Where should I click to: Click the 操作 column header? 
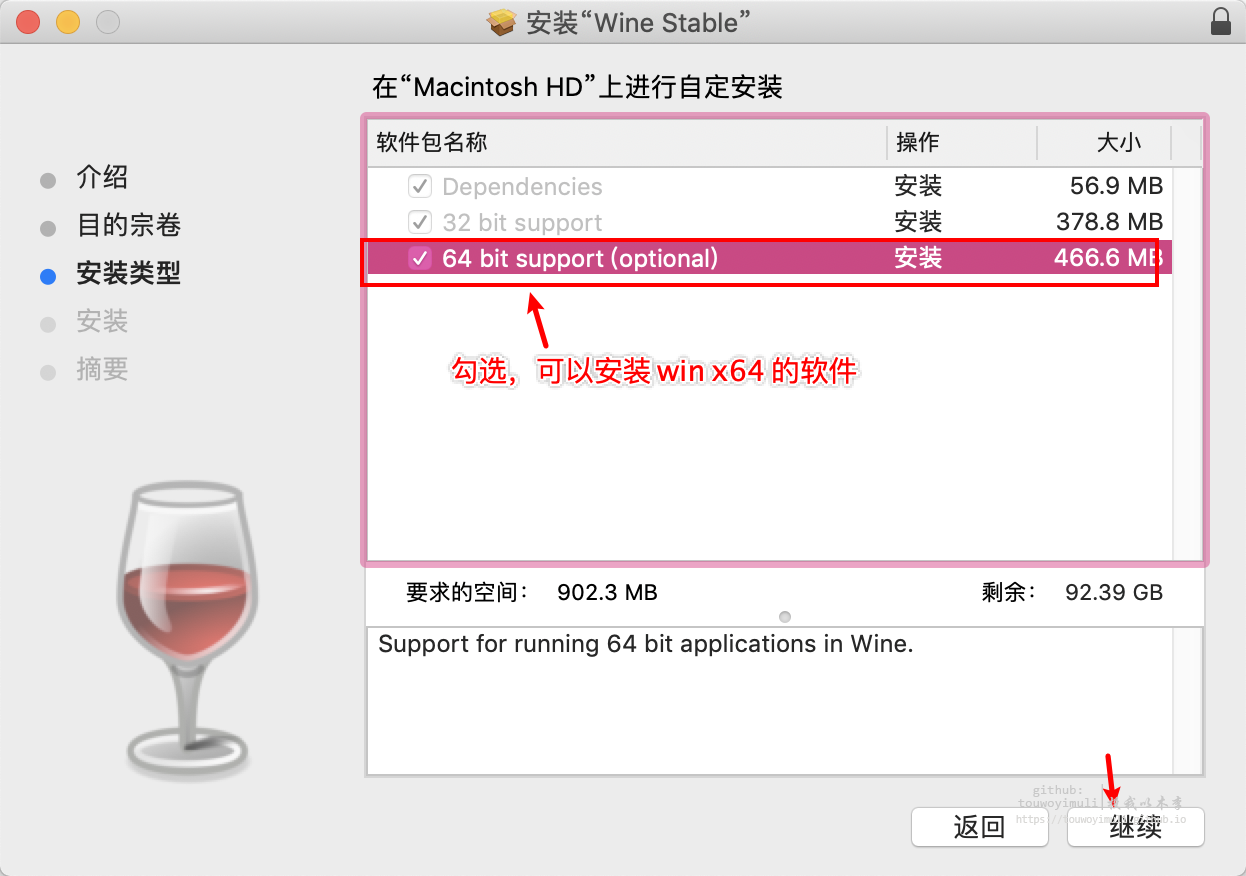pos(962,142)
